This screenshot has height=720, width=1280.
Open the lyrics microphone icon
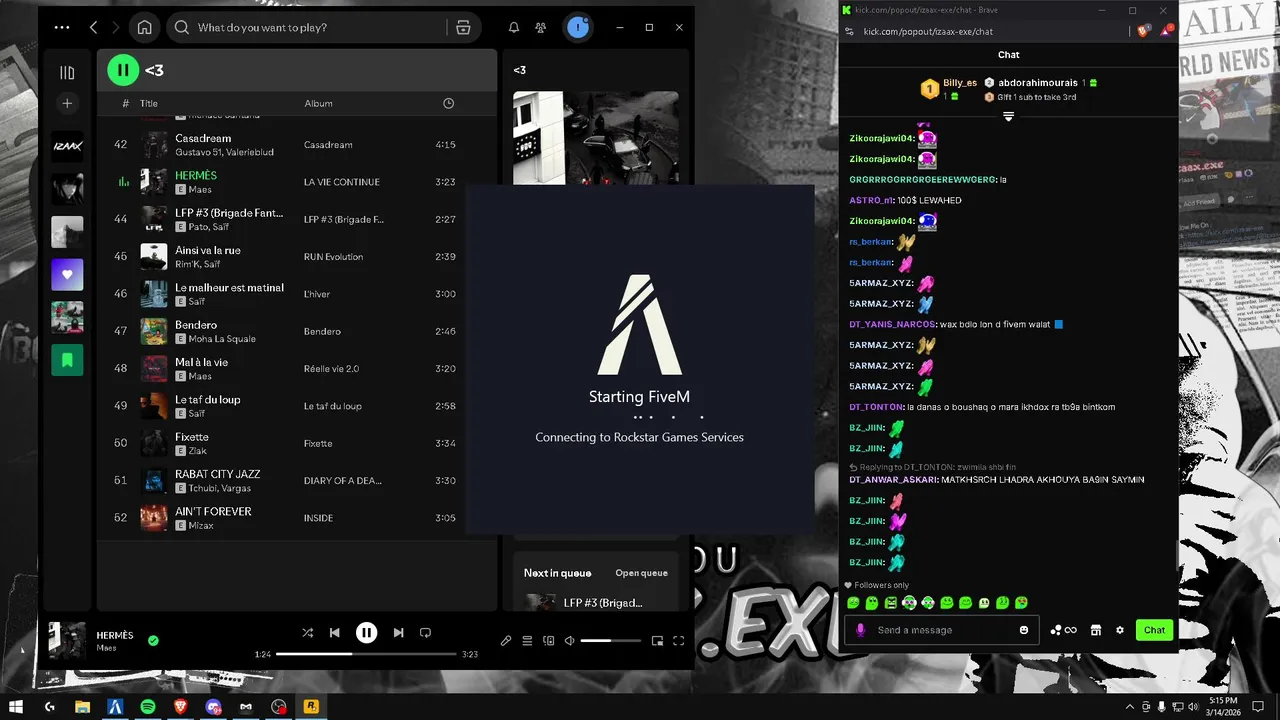[506, 641]
